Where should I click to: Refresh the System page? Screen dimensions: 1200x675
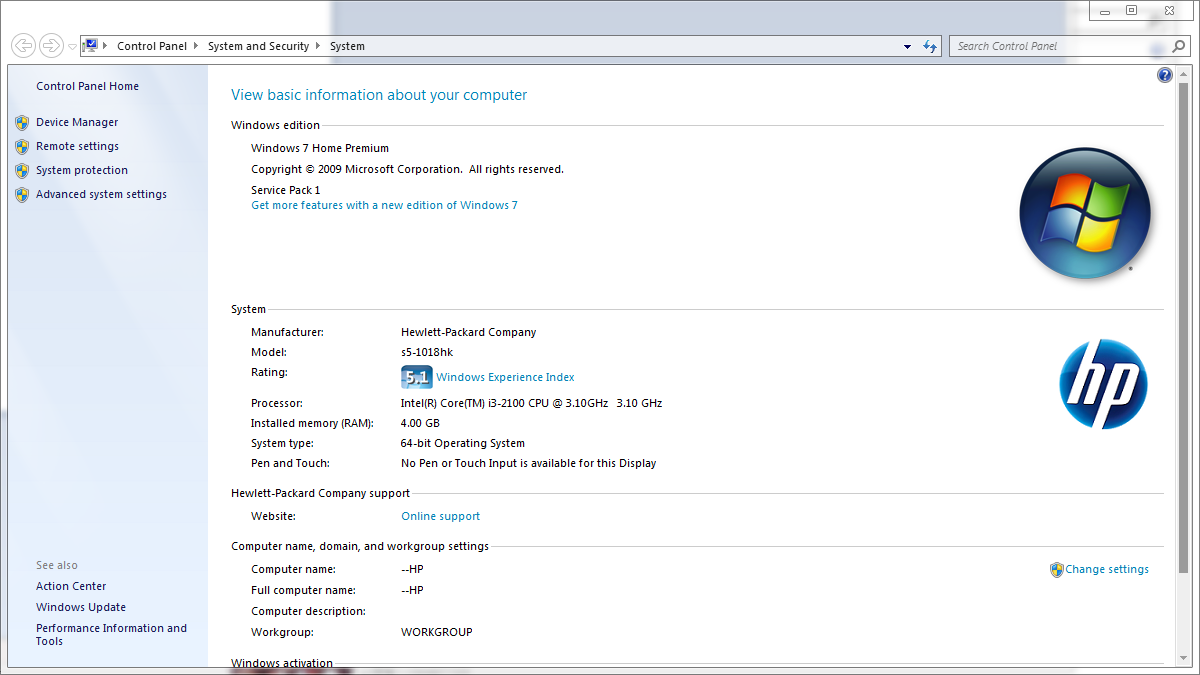point(930,46)
